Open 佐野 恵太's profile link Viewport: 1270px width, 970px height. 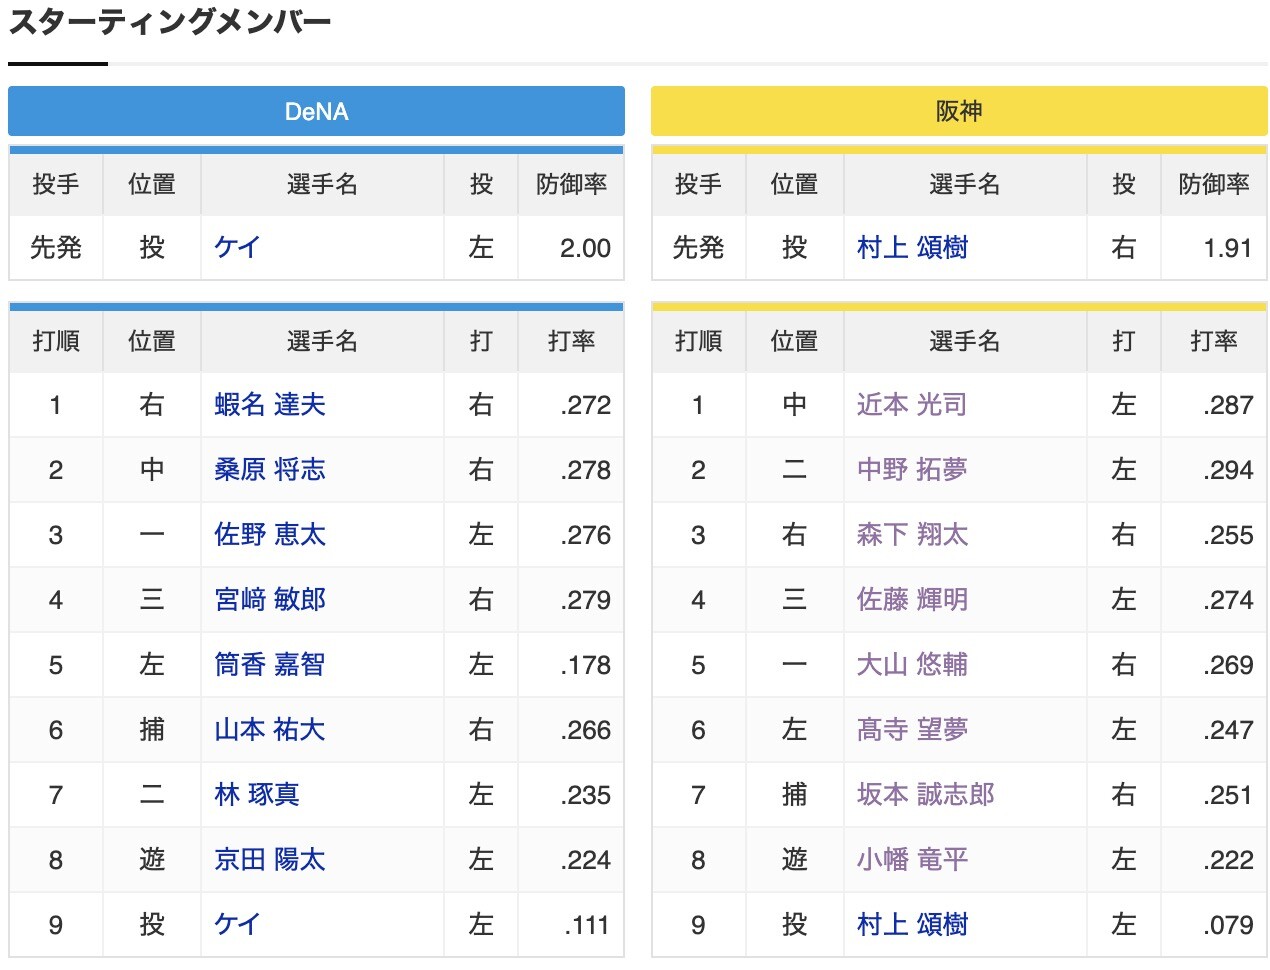(270, 535)
